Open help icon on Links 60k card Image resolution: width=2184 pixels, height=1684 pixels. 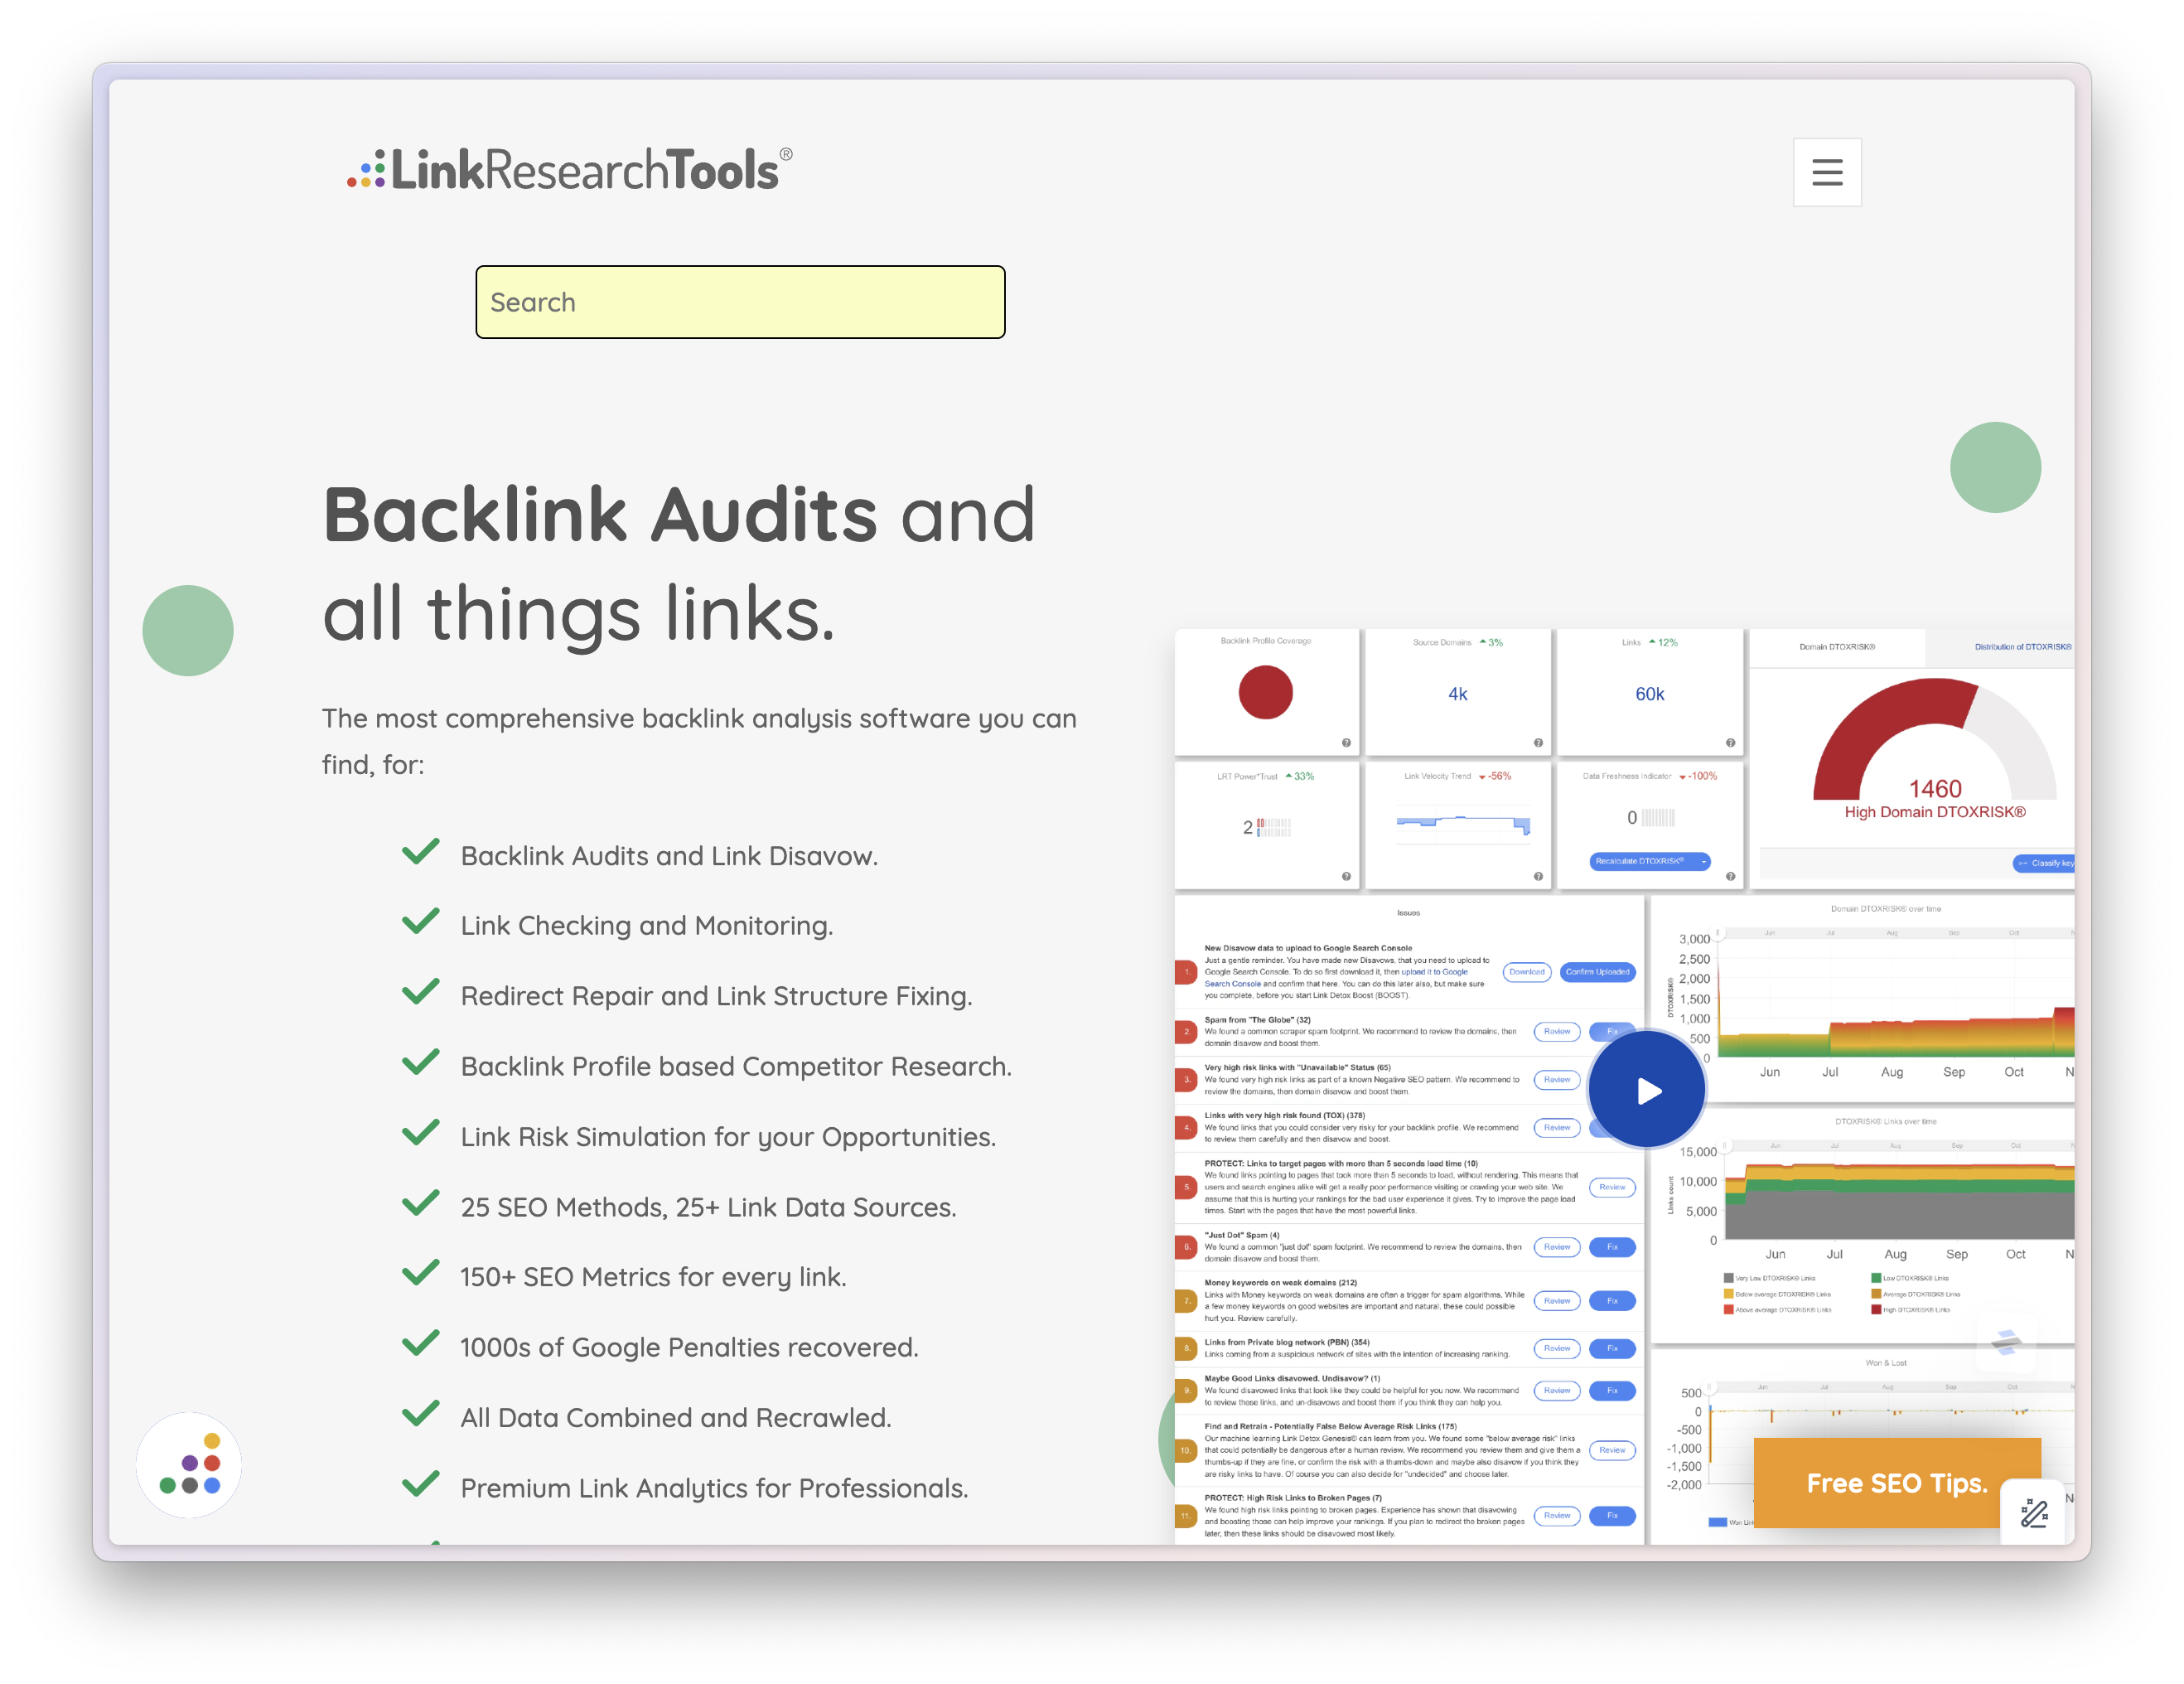1730,743
